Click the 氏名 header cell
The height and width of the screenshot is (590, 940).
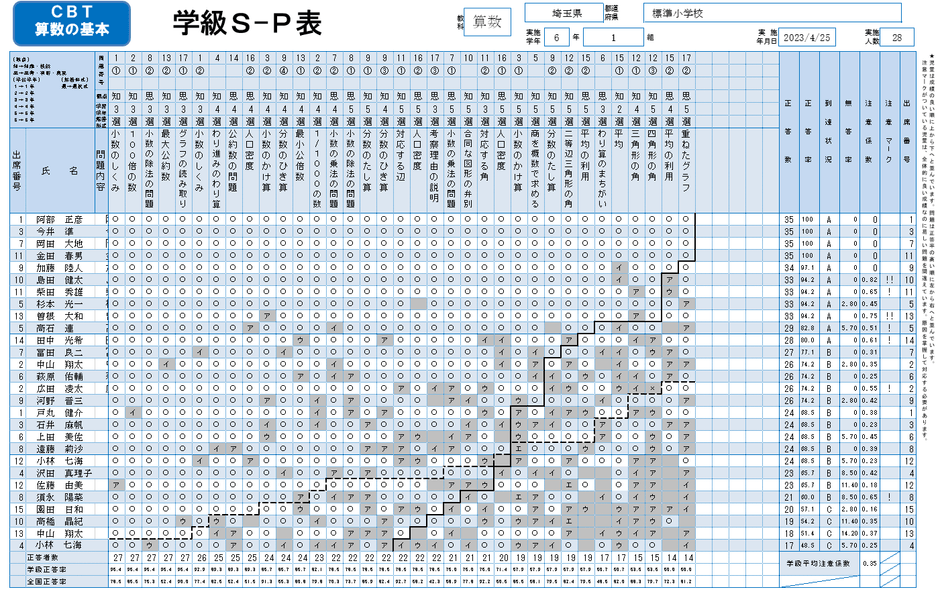(x=61, y=171)
